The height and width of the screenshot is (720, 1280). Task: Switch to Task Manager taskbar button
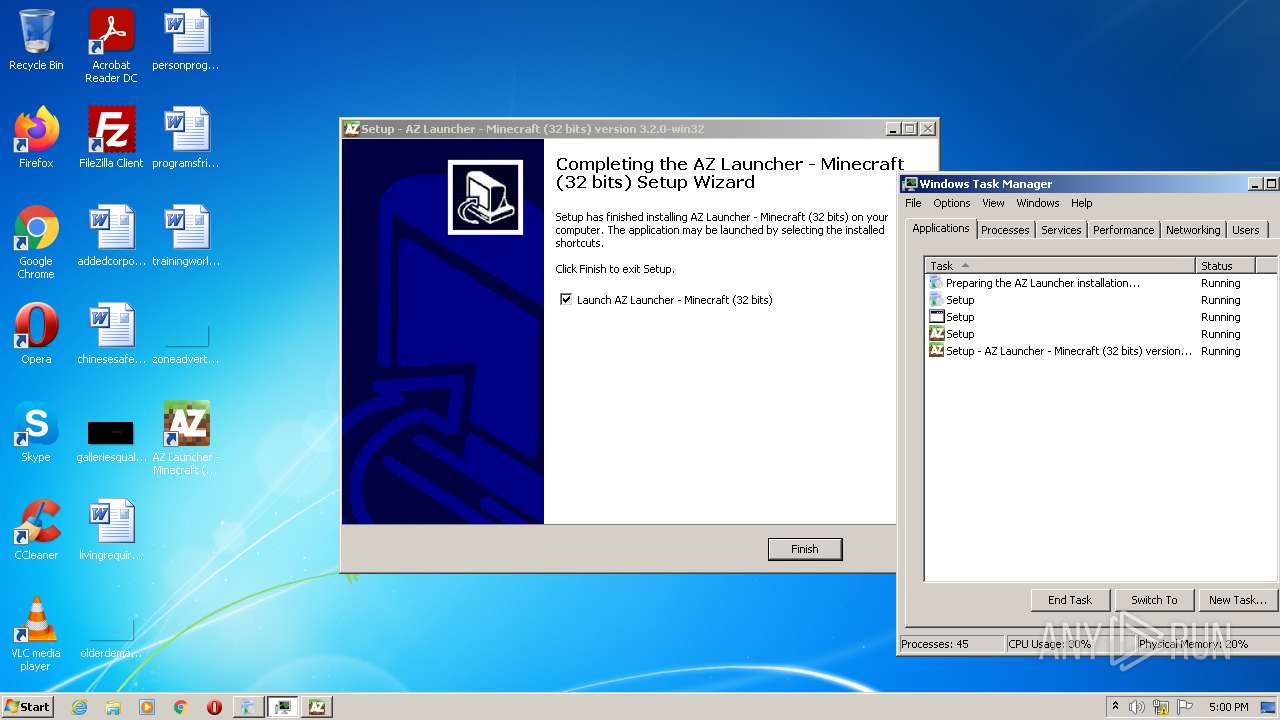(283, 707)
